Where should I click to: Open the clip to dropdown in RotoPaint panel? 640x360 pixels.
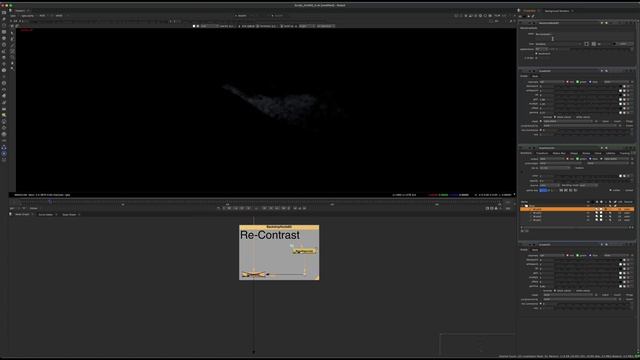pos(555,168)
